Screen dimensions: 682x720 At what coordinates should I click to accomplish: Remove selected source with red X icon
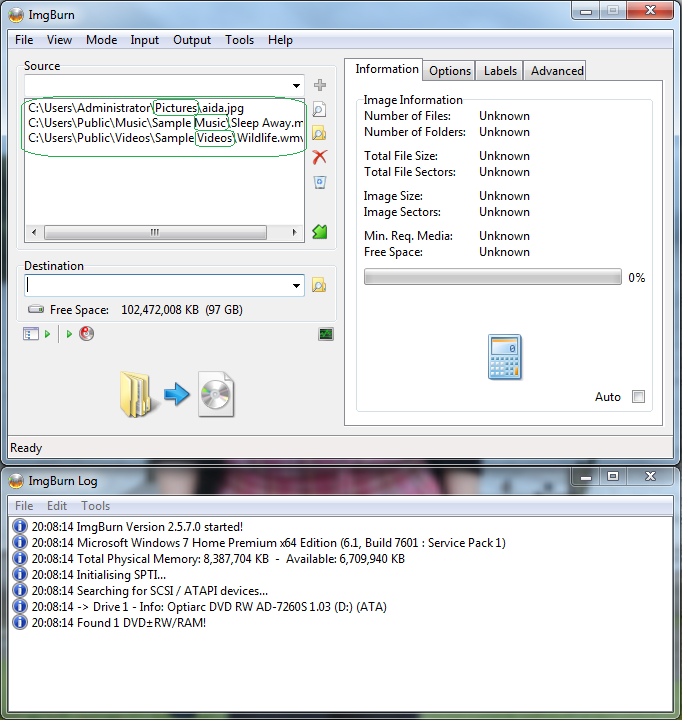(320, 157)
